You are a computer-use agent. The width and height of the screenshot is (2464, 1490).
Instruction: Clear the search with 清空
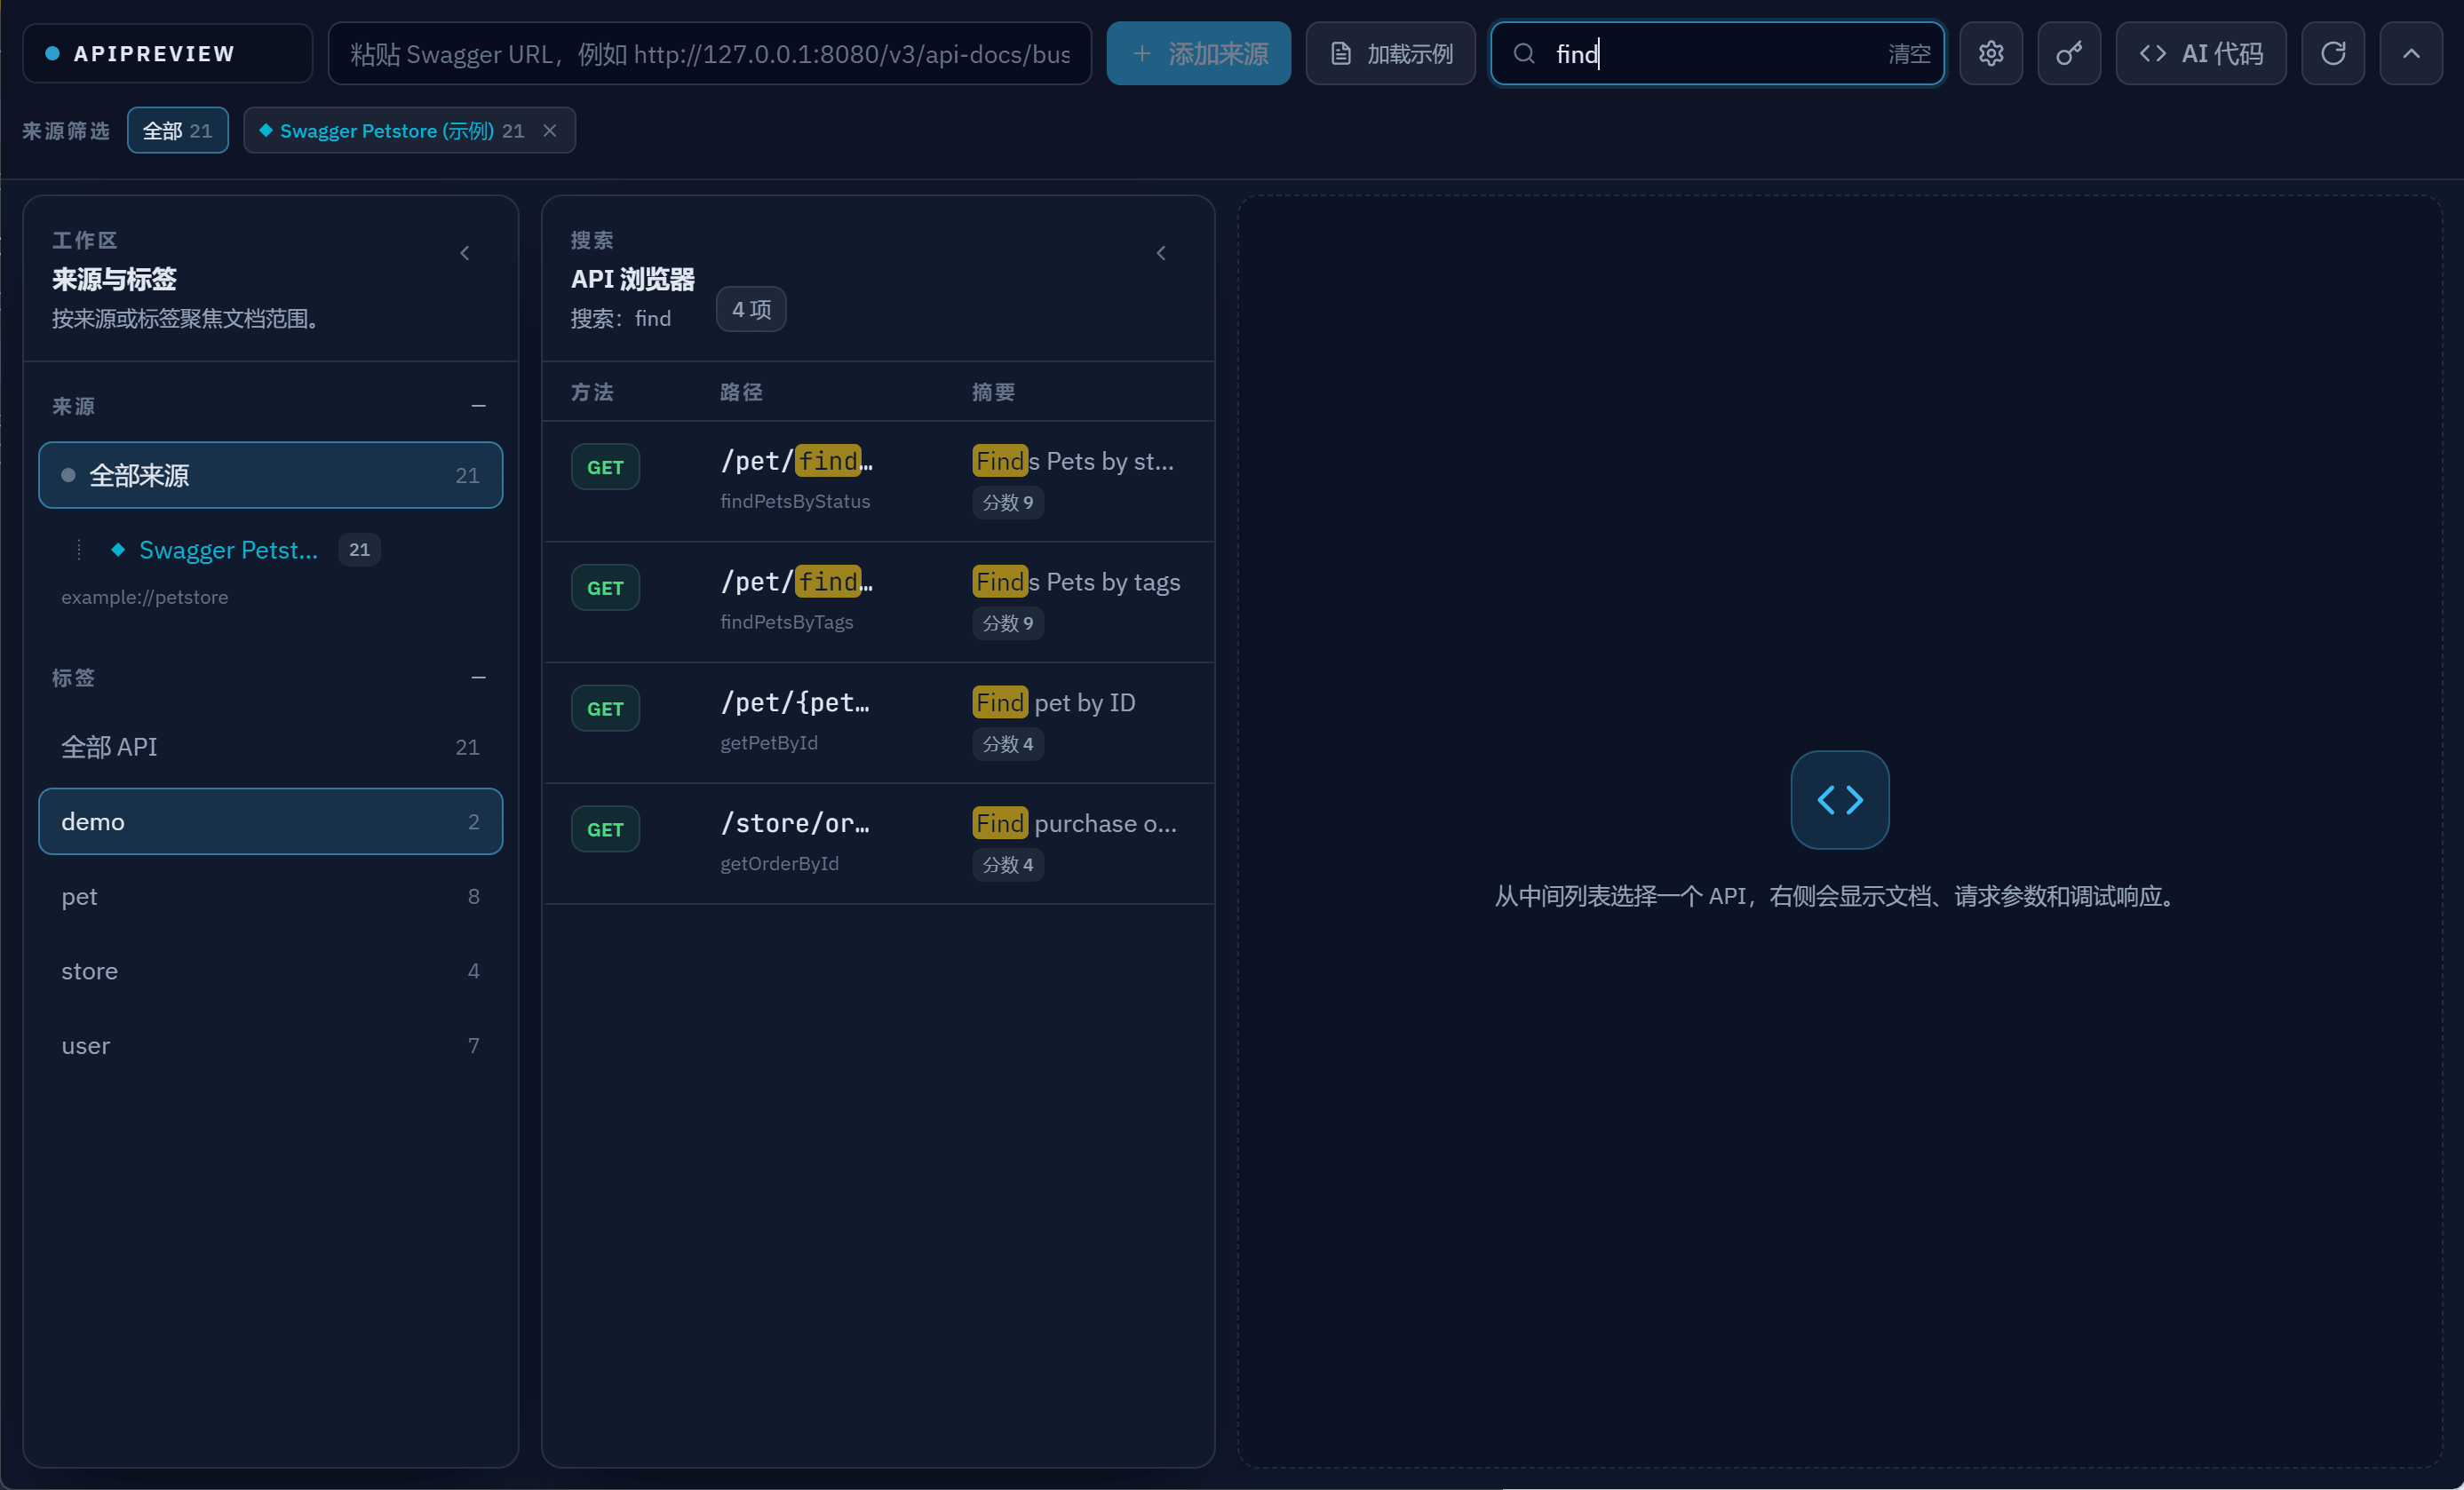pyautogui.click(x=1909, y=54)
